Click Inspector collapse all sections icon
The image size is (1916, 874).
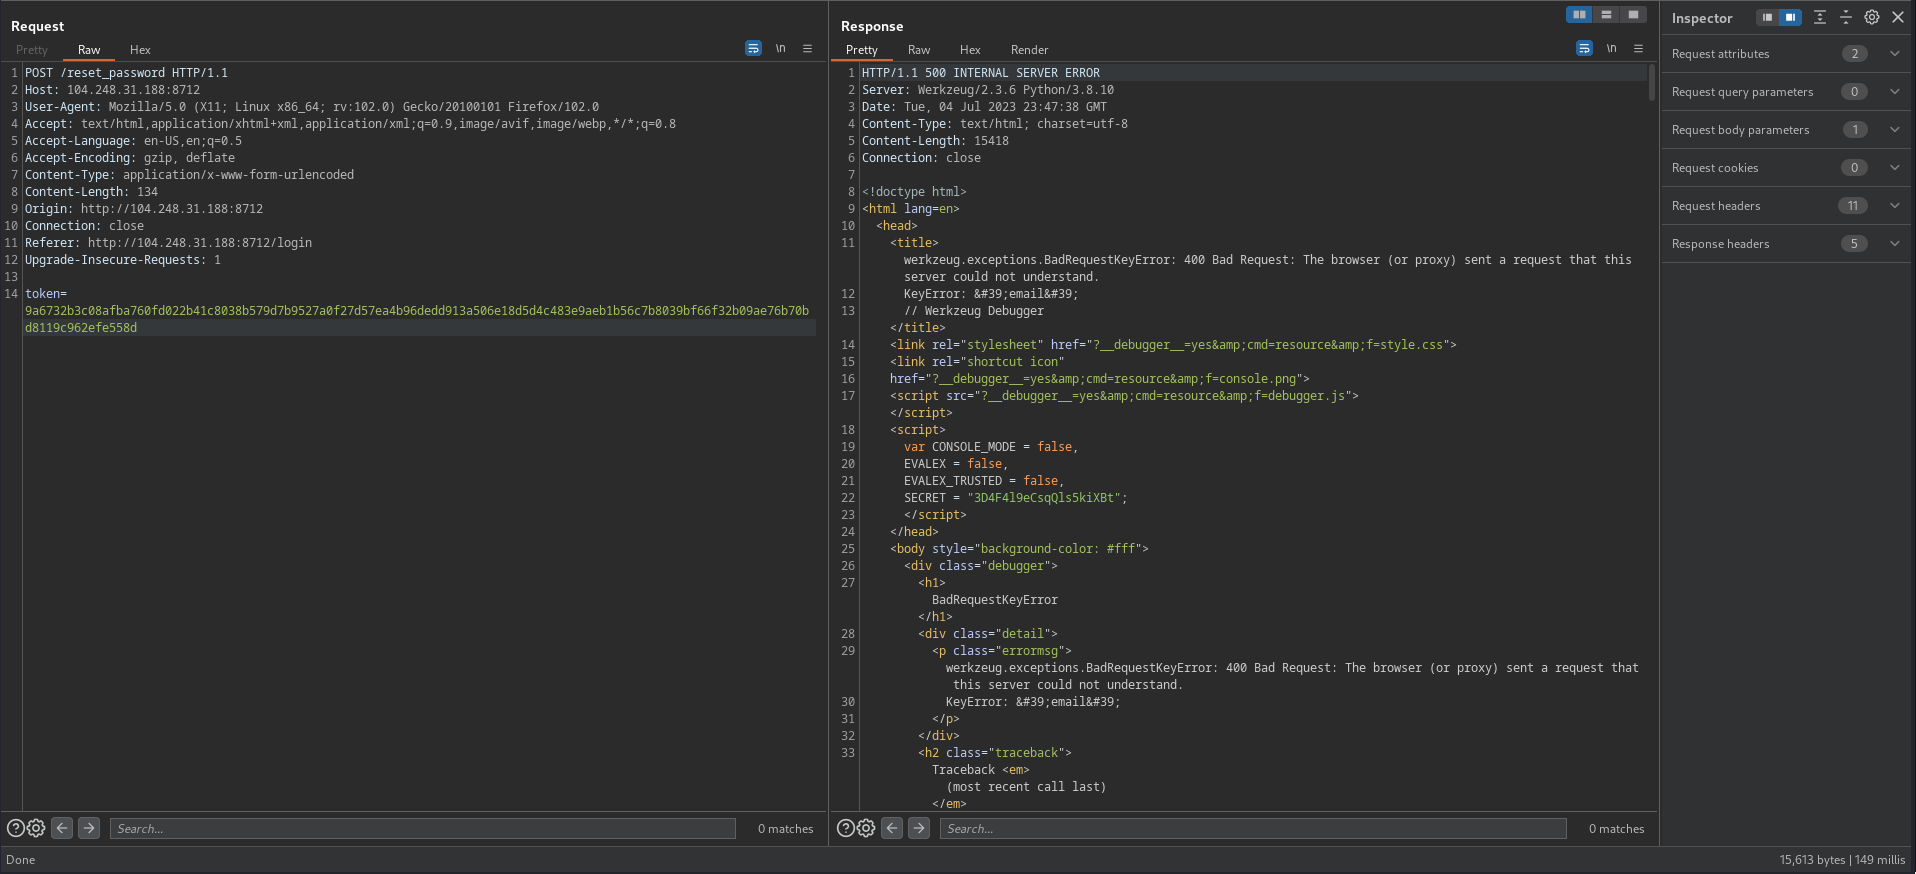pos(1846,17)
